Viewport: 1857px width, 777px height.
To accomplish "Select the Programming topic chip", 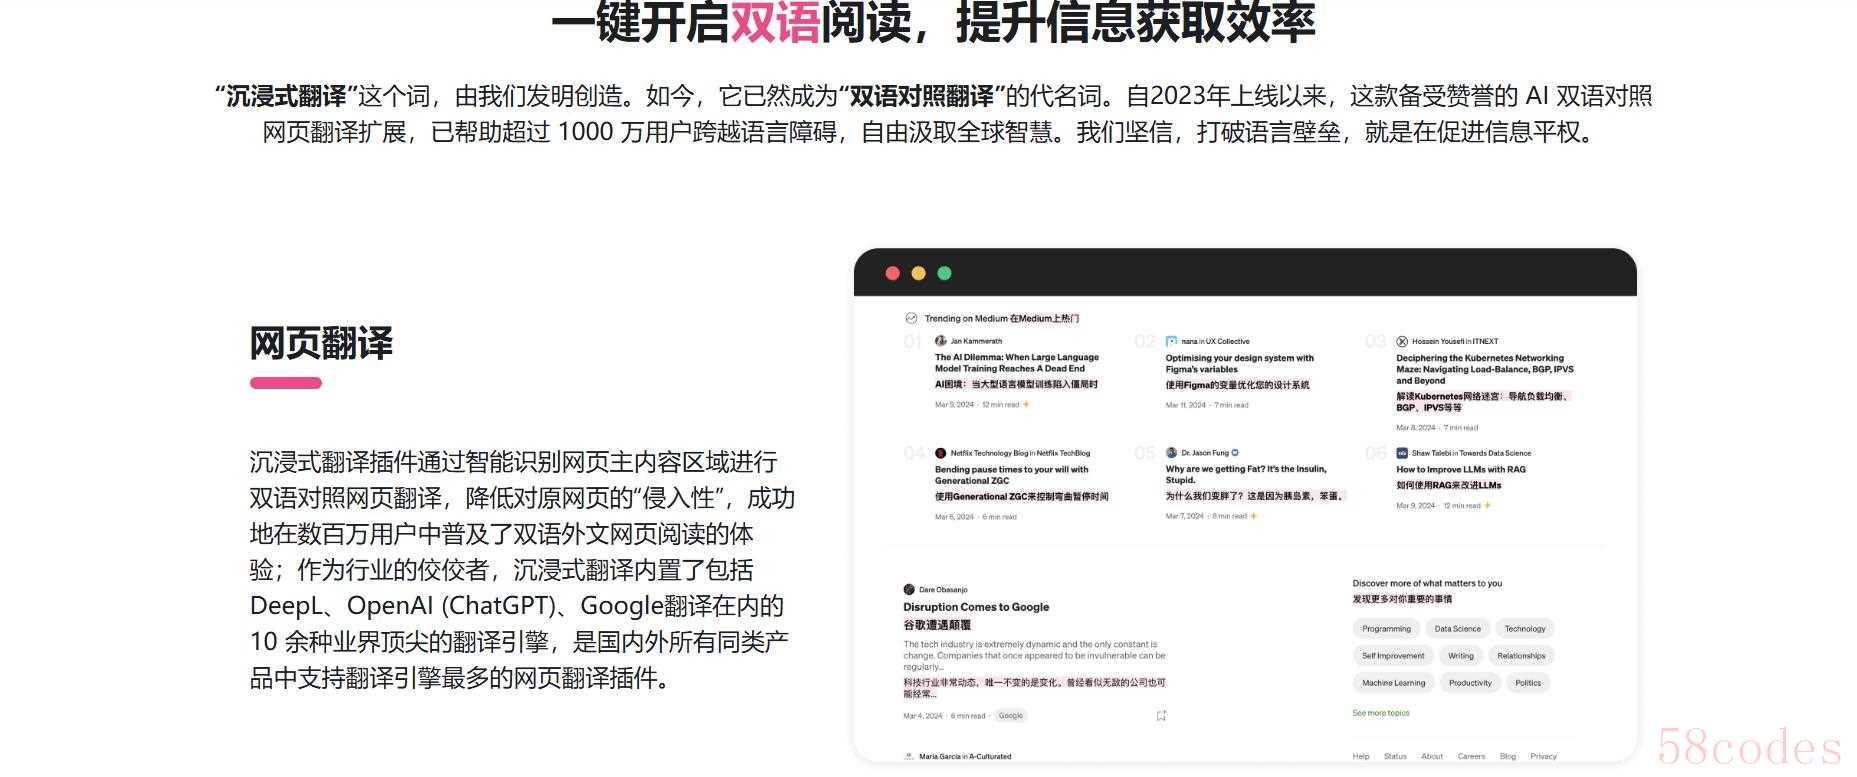I will 1386,629.
